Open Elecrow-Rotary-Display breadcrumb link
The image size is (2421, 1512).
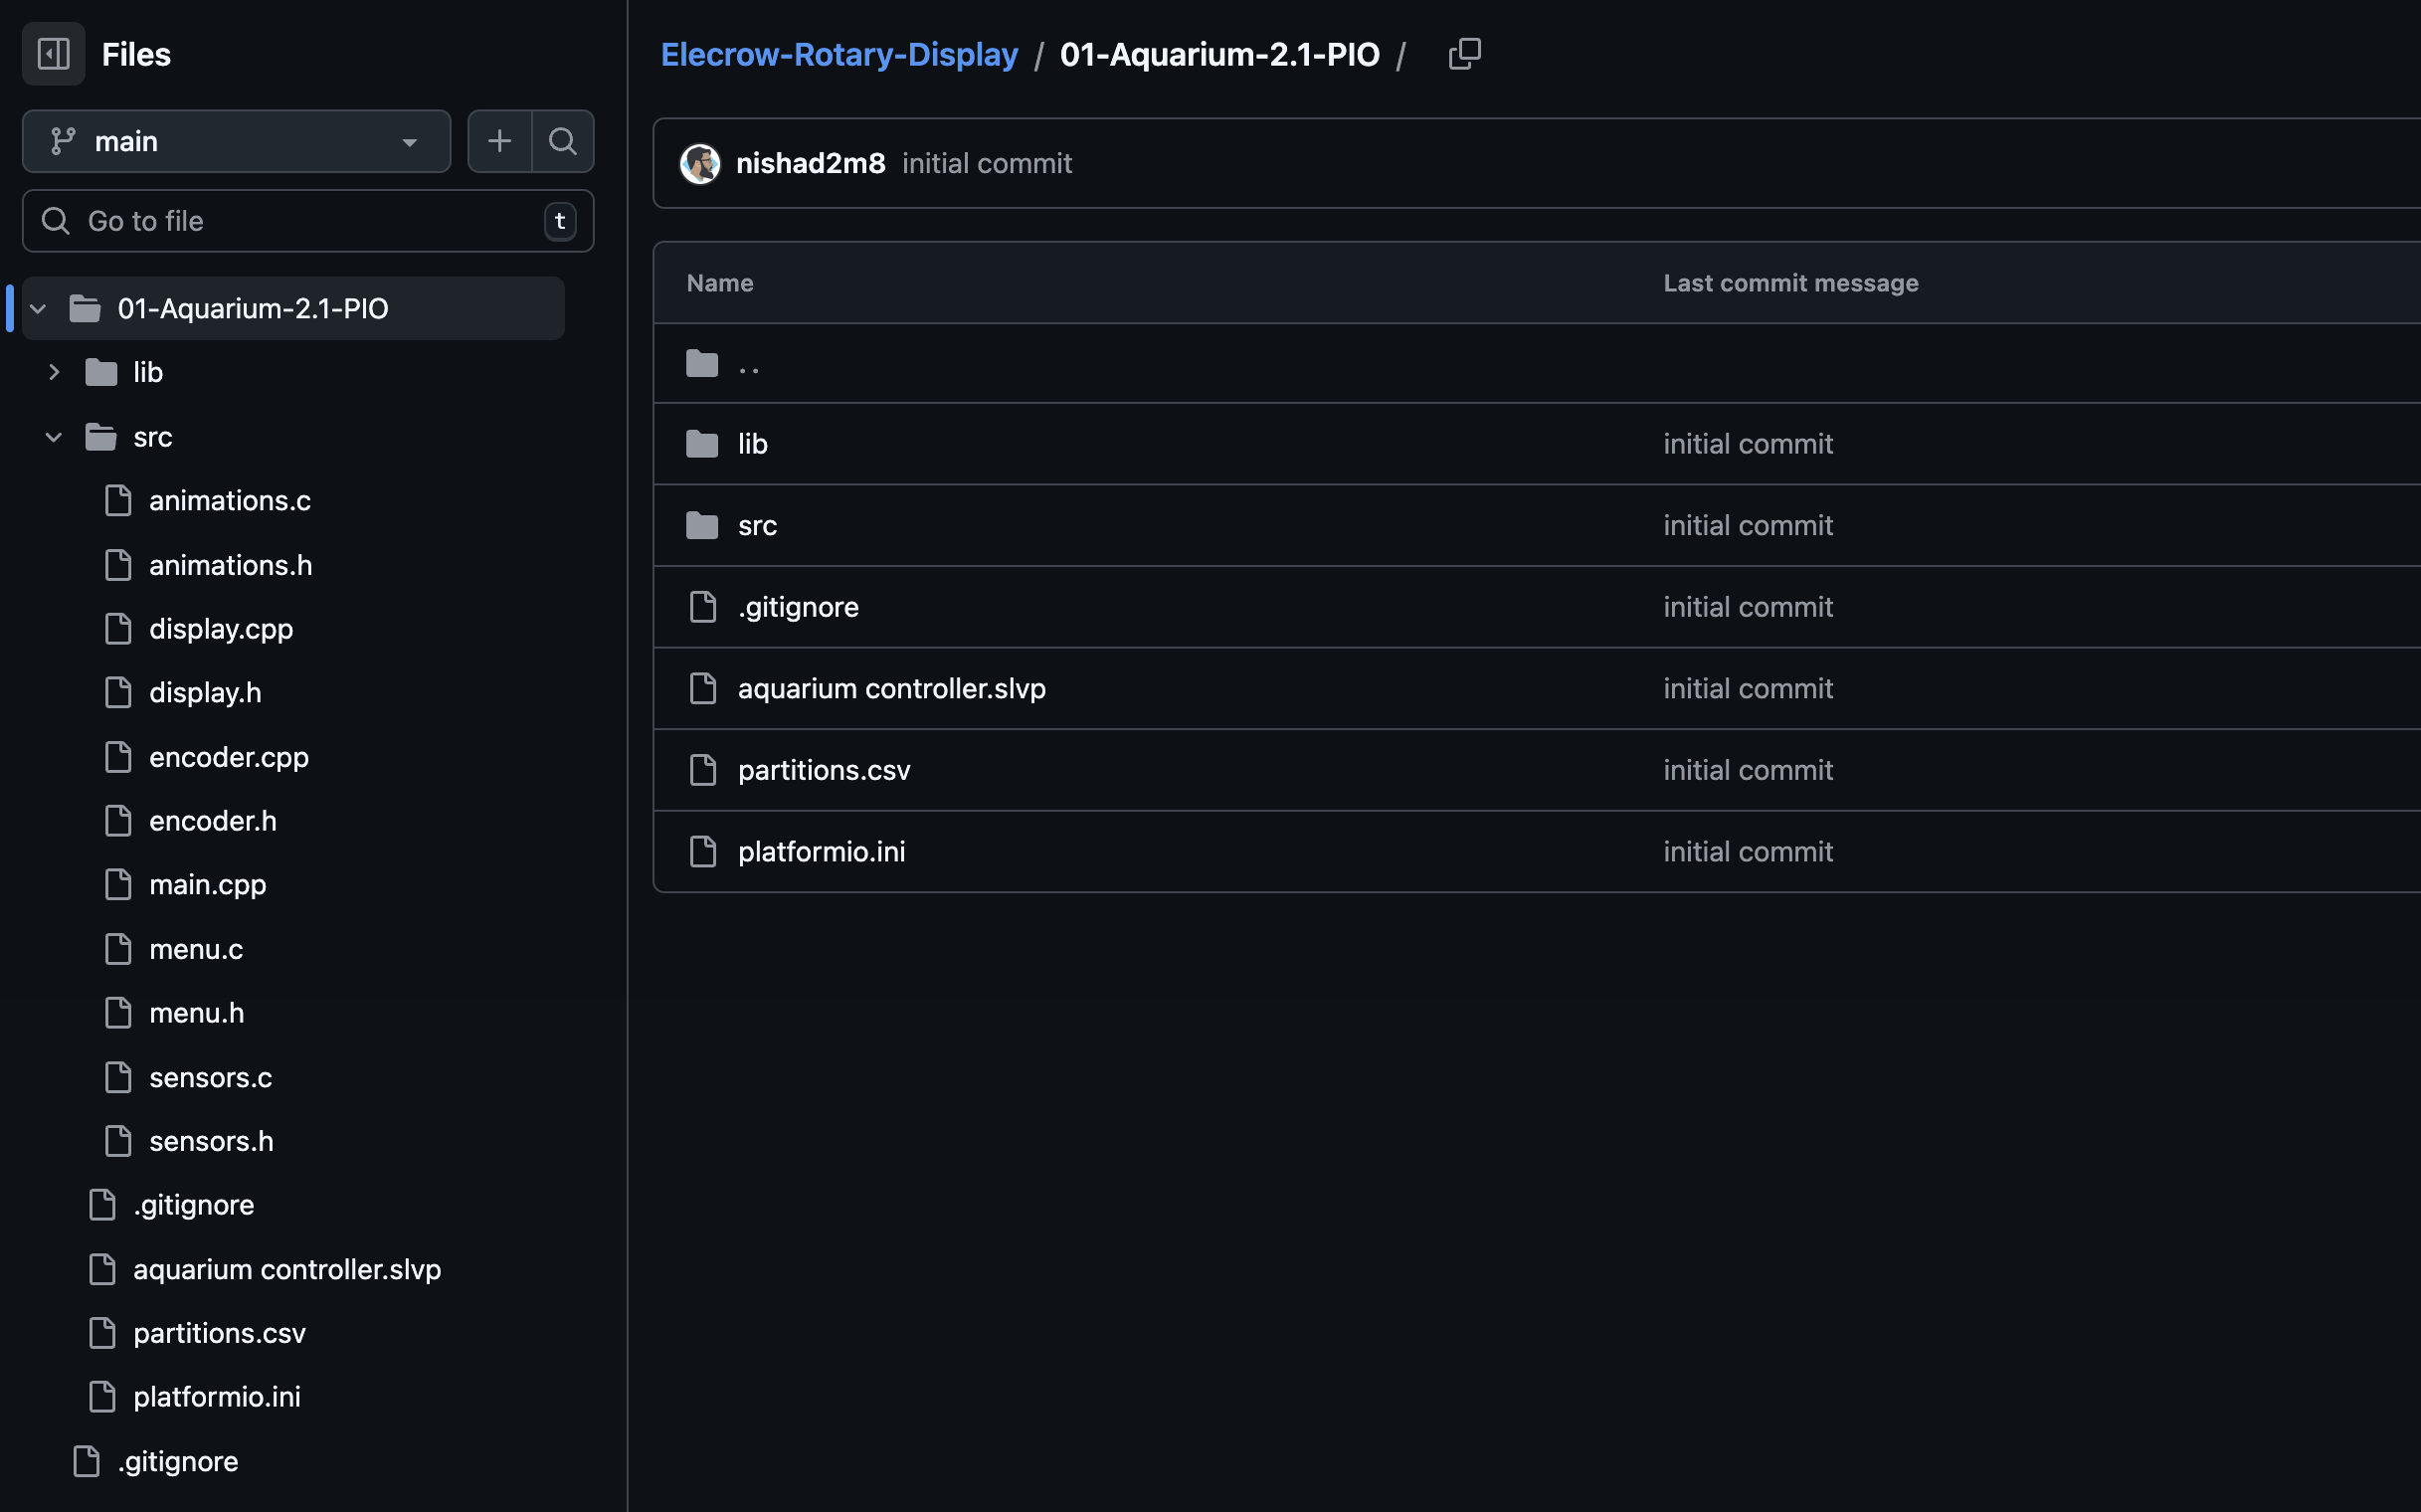(839, 54)
